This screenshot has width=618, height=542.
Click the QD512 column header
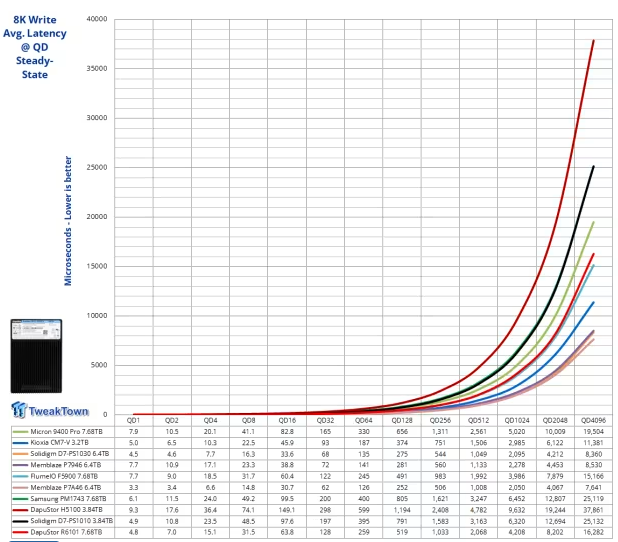[478, 420]
